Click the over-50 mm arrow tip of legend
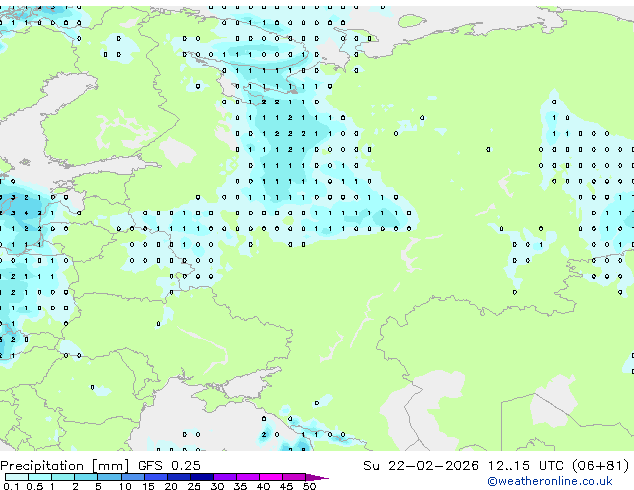The height and width of the screenshot is (490, 634). click(x=317, y=477)
